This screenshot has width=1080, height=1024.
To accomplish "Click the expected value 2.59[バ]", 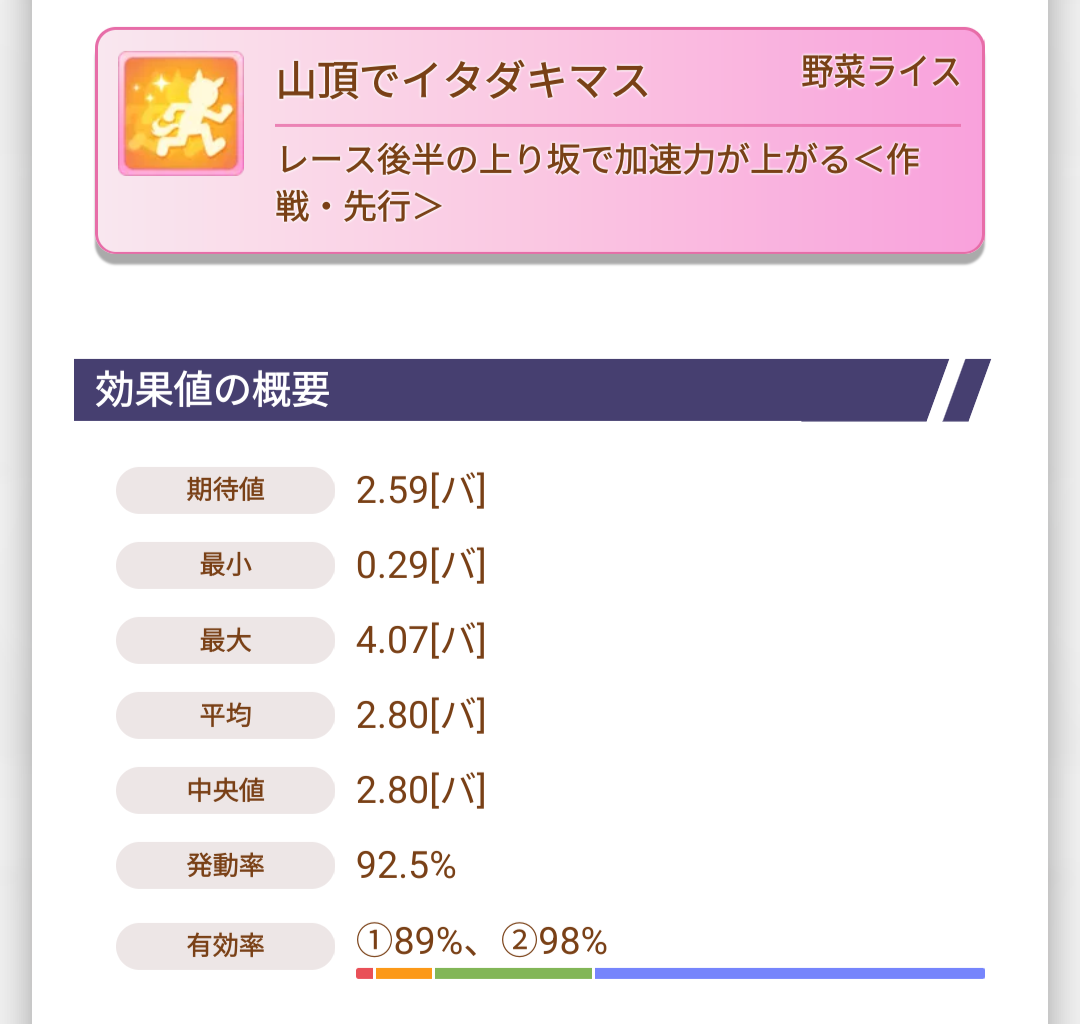I will 421,491.
